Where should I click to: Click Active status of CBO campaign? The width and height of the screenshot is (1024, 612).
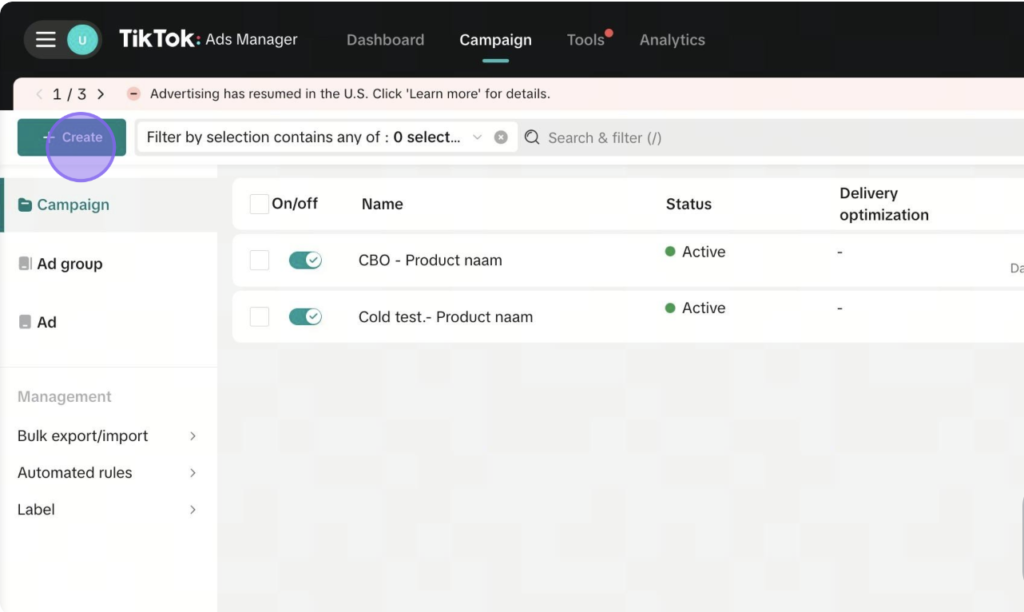(703, 251)
